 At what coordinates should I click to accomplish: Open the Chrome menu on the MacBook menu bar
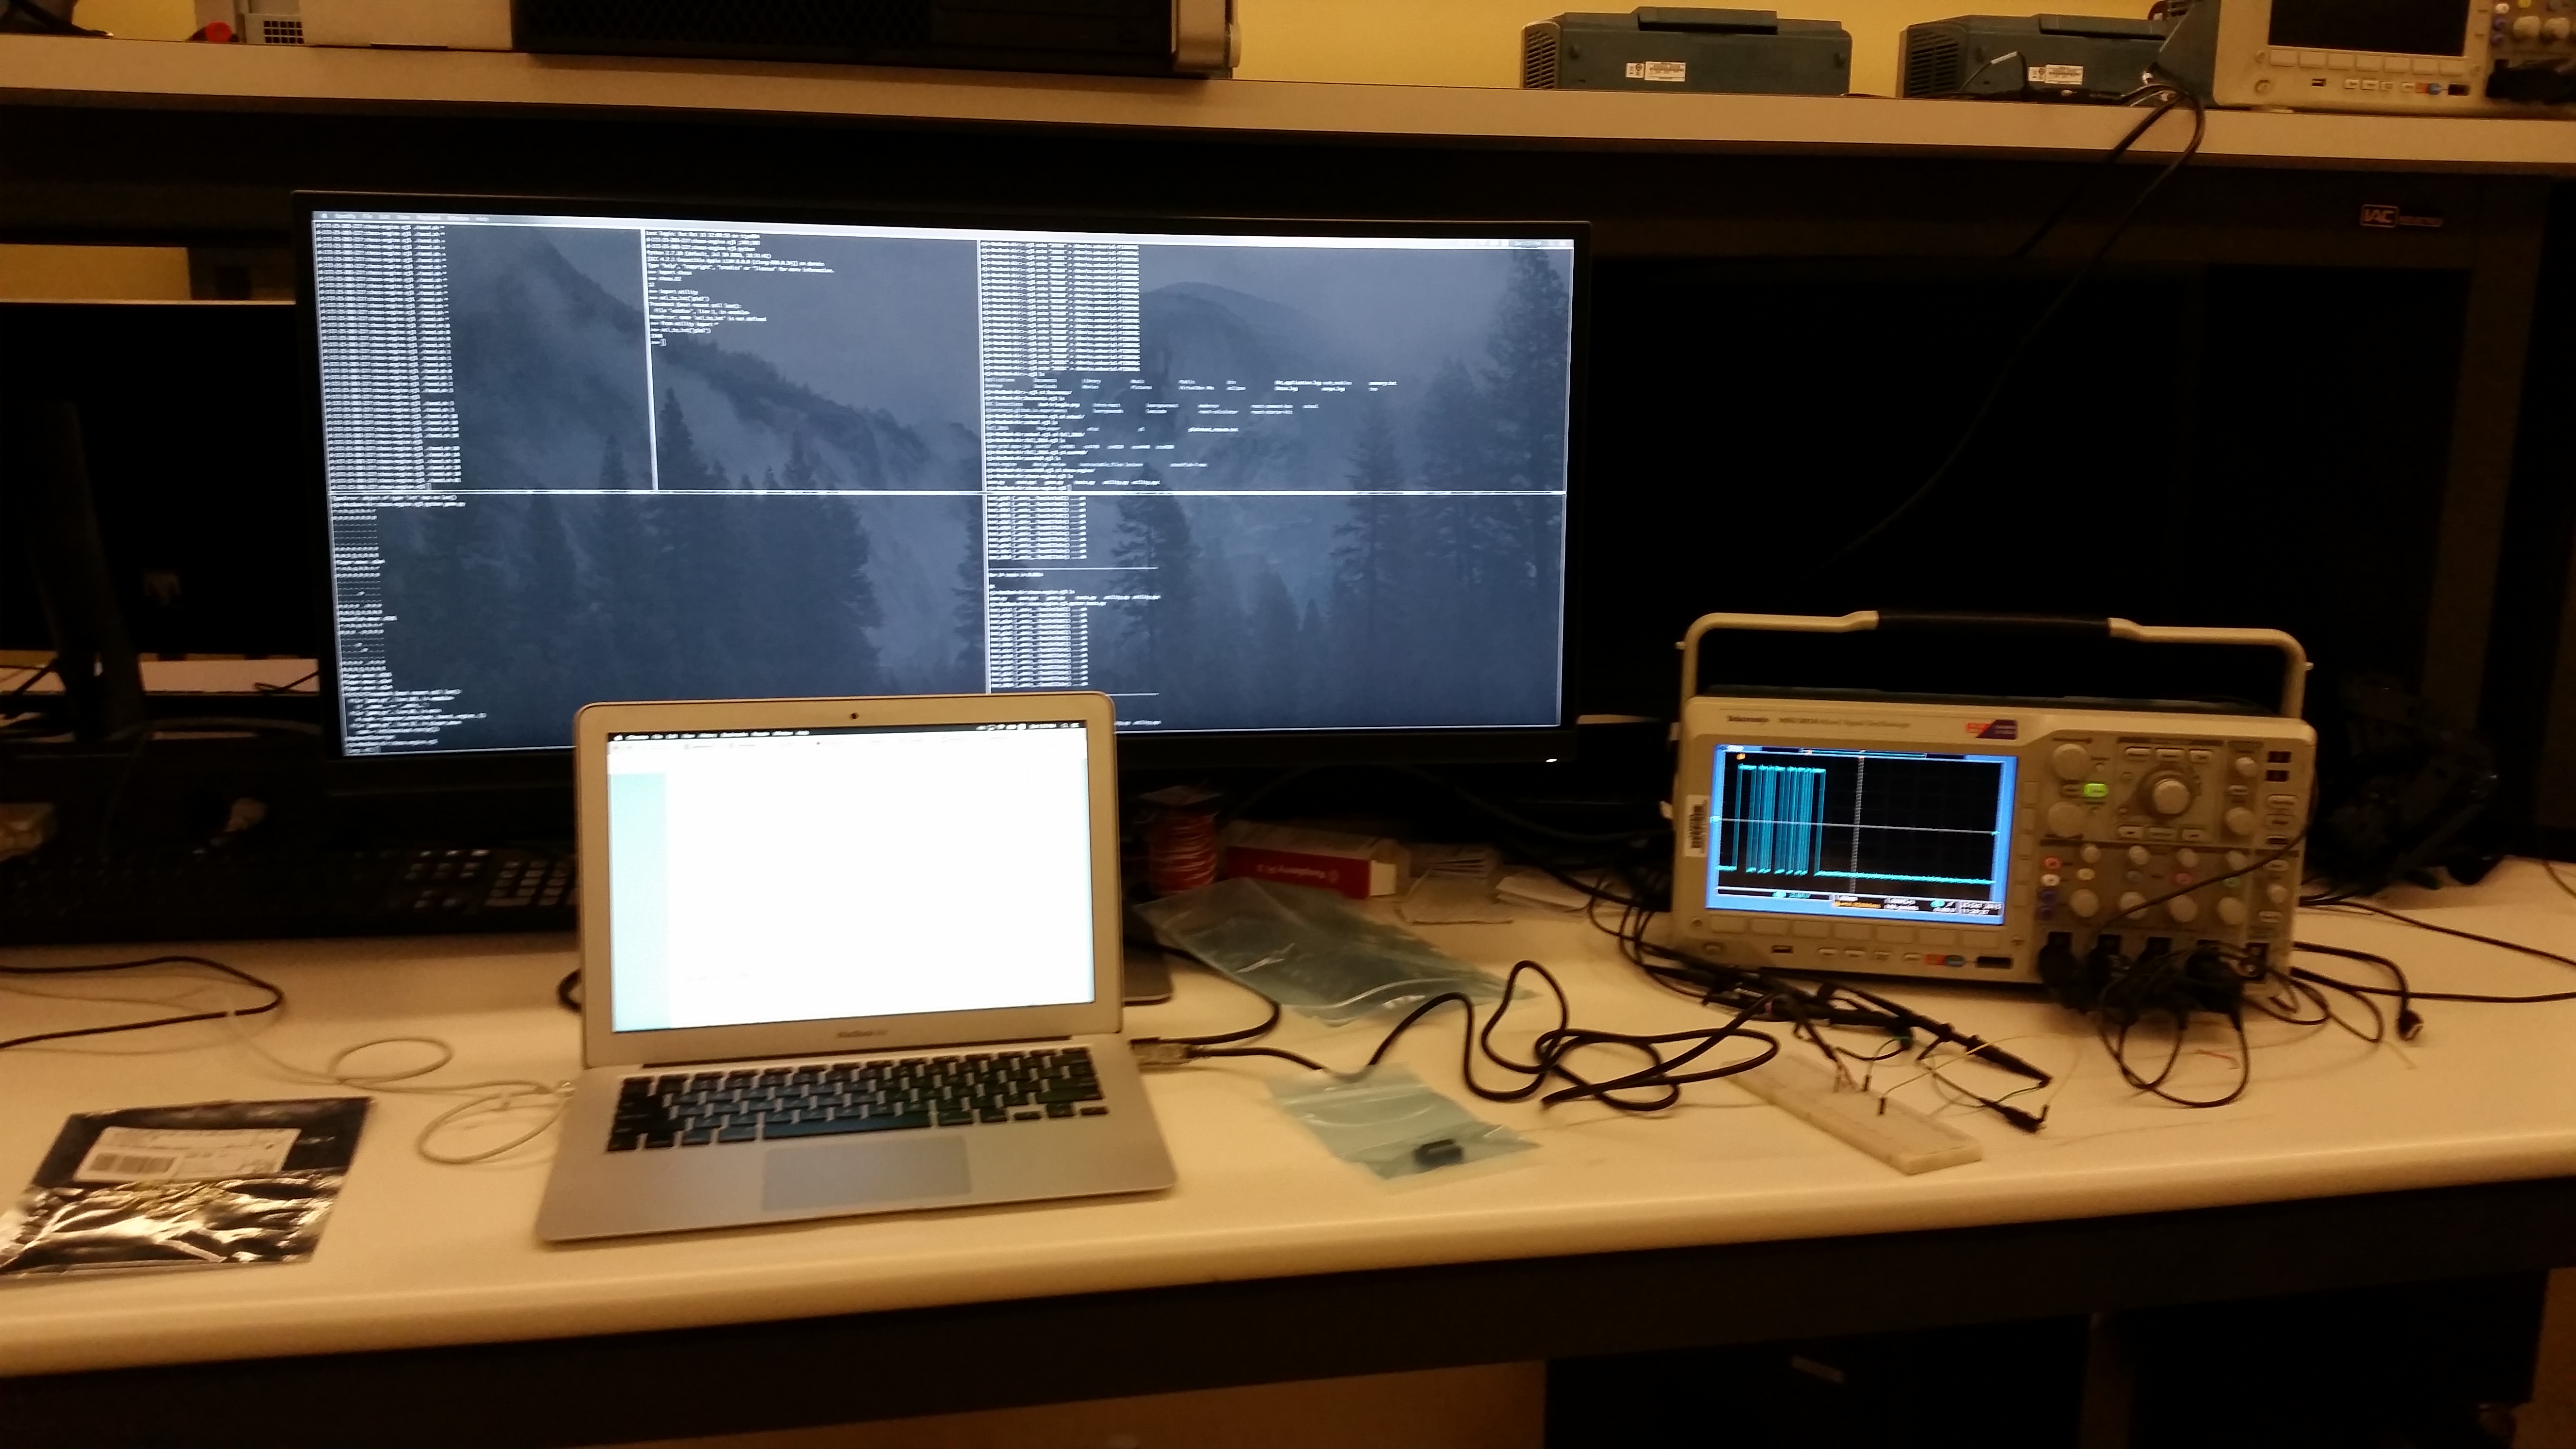(637, 737)
